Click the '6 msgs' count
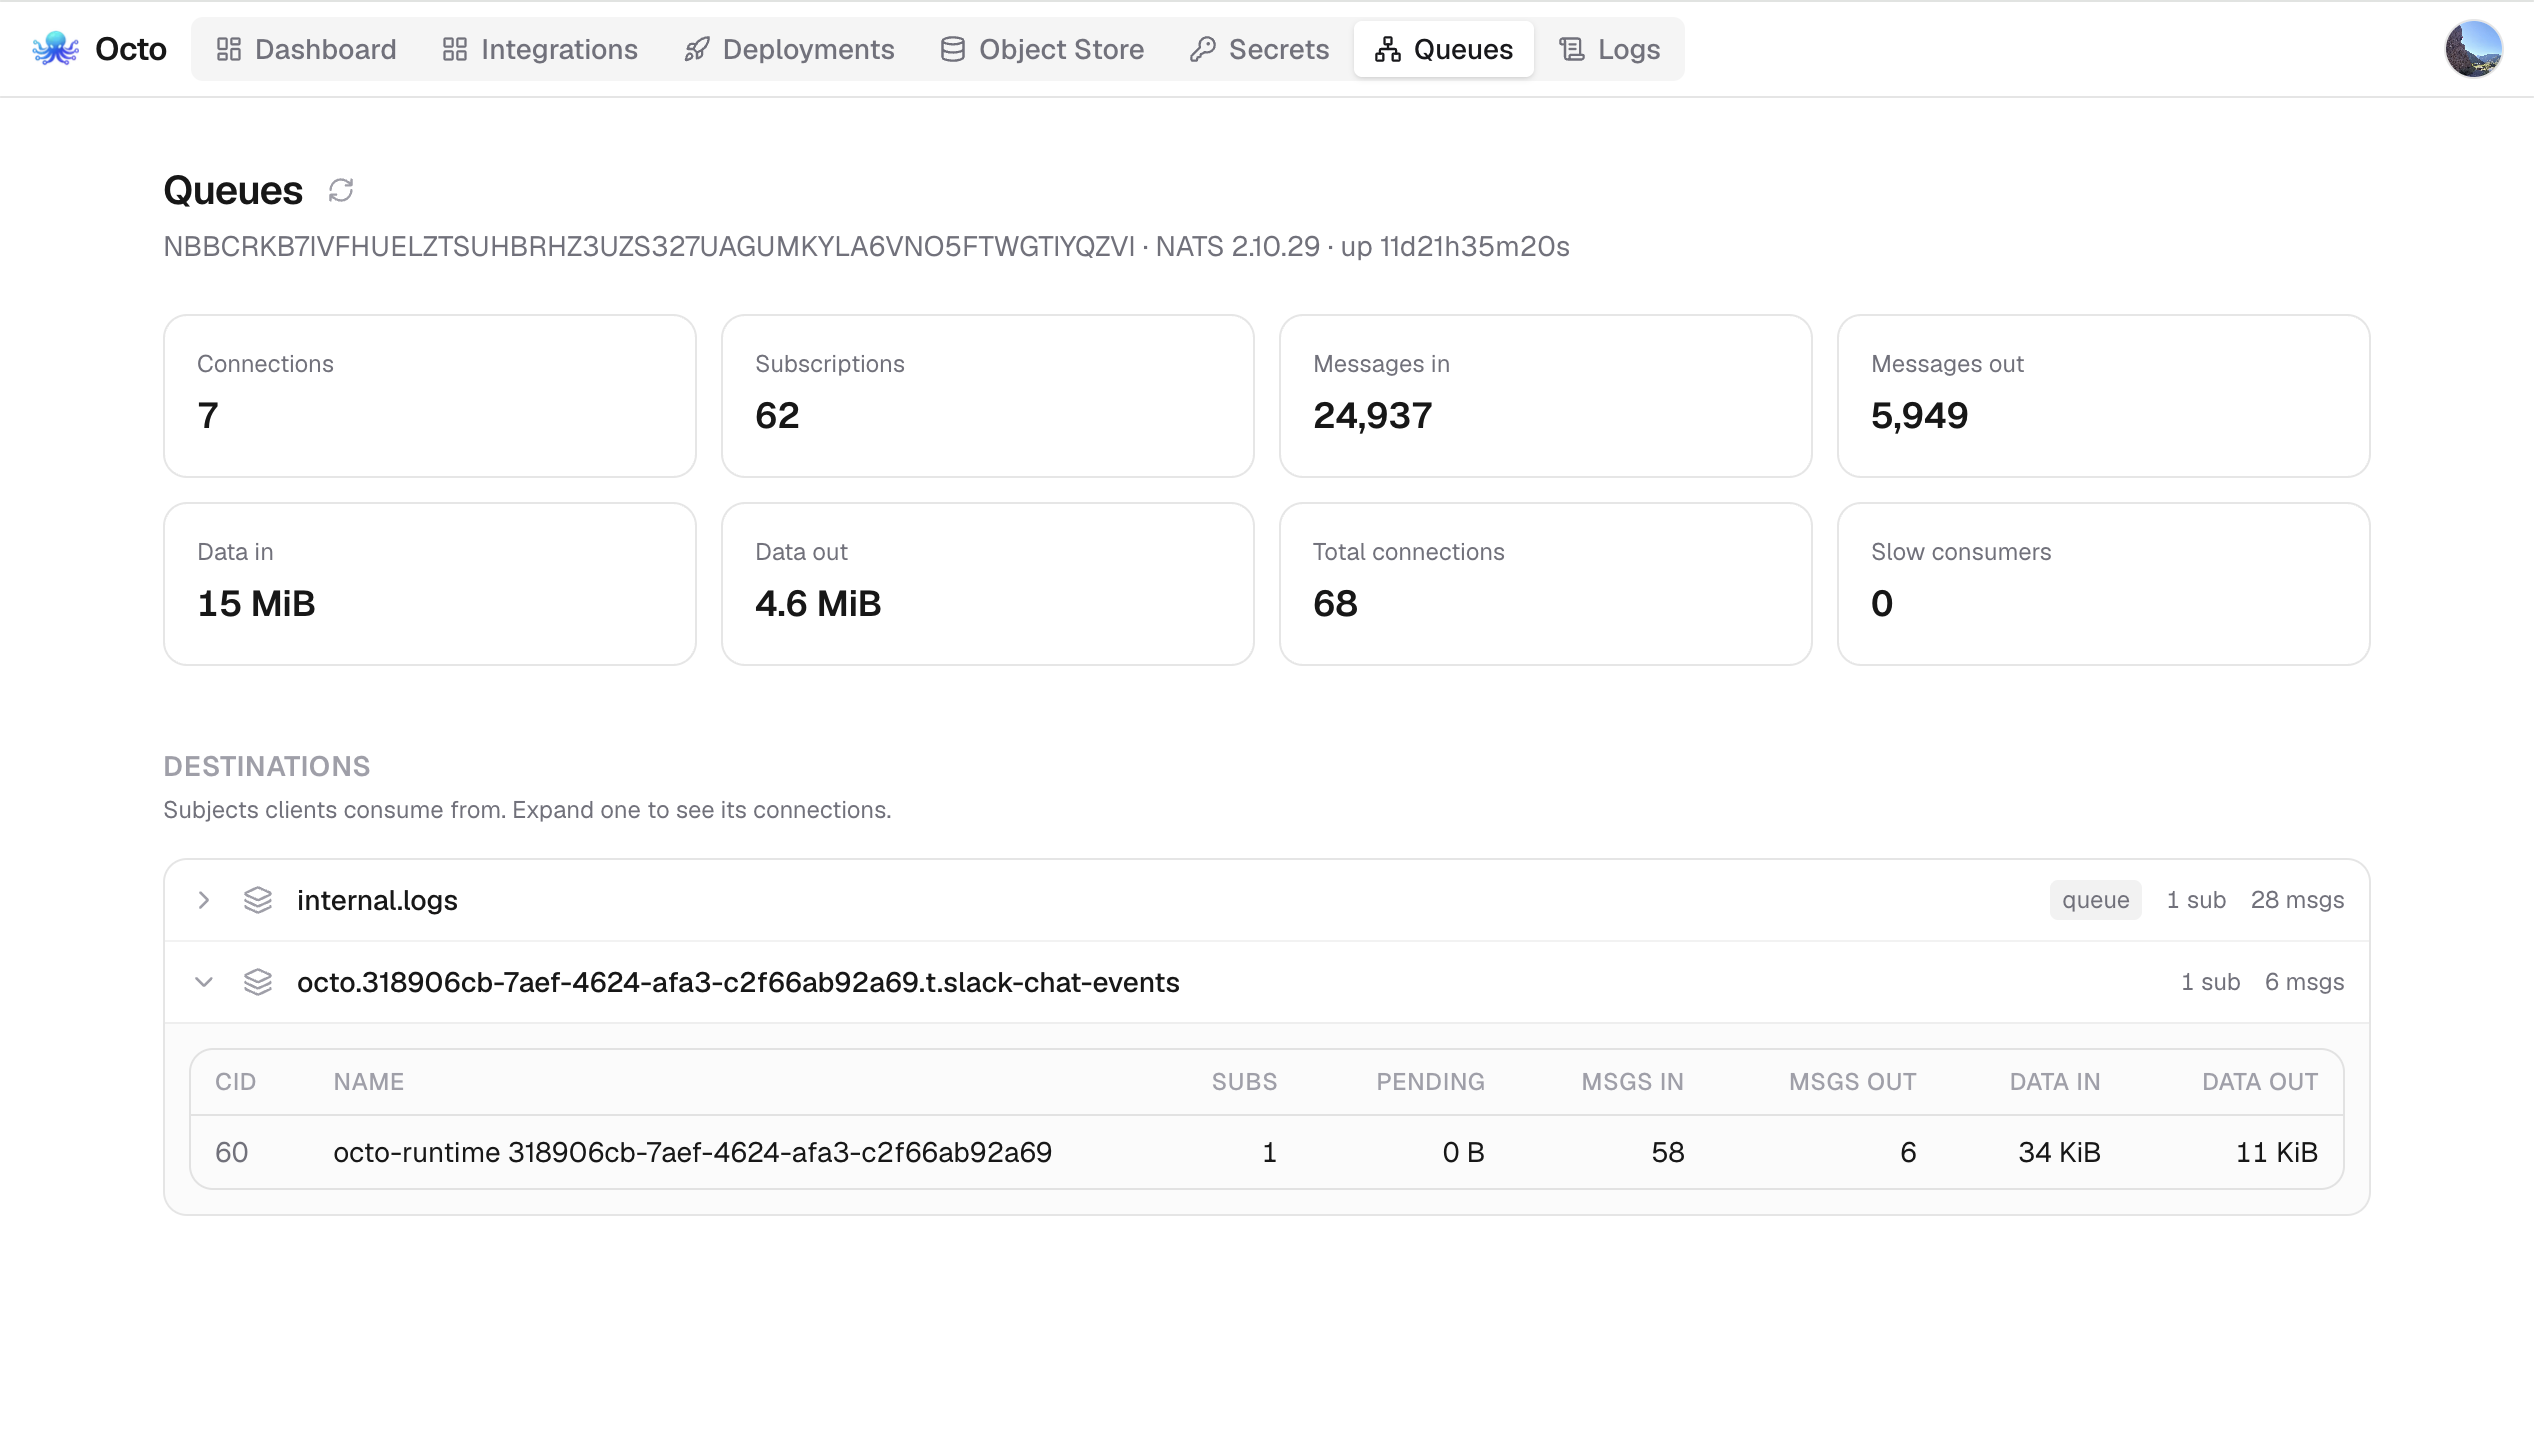Viewport: 2534px width, 1436px height. [x=2304, y=982]
